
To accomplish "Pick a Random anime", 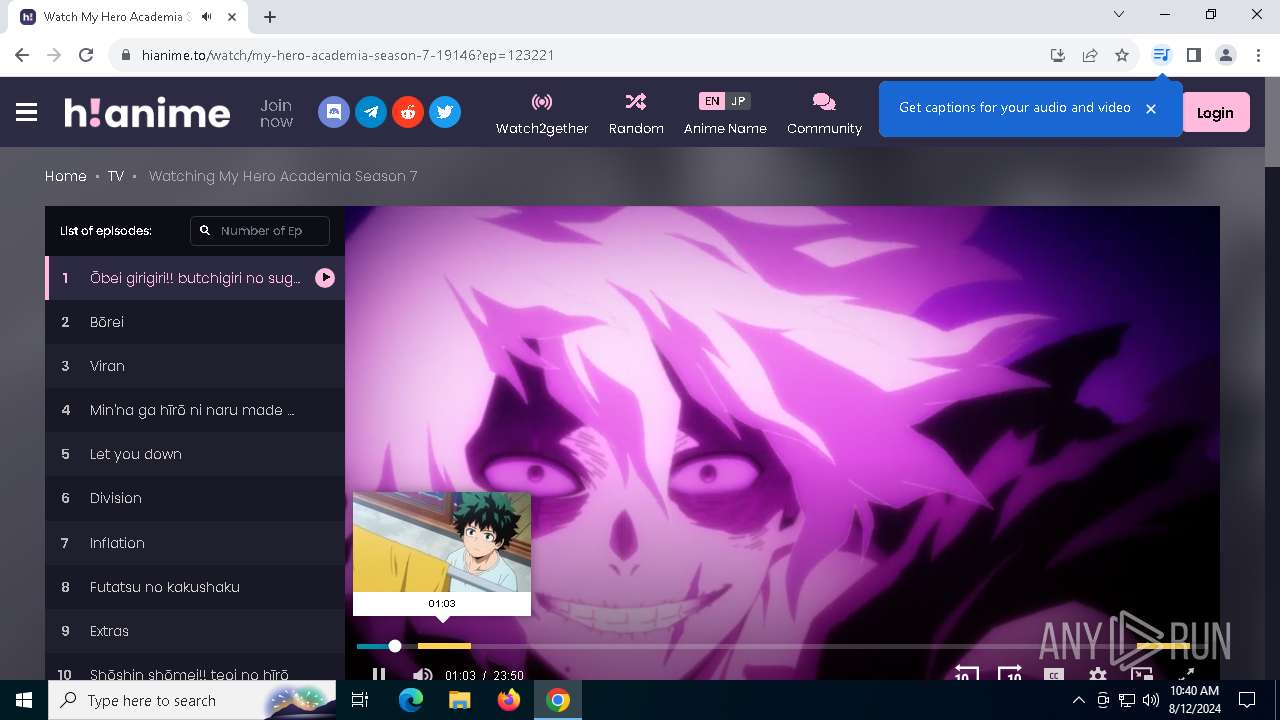I will click(x=636, y=113).
